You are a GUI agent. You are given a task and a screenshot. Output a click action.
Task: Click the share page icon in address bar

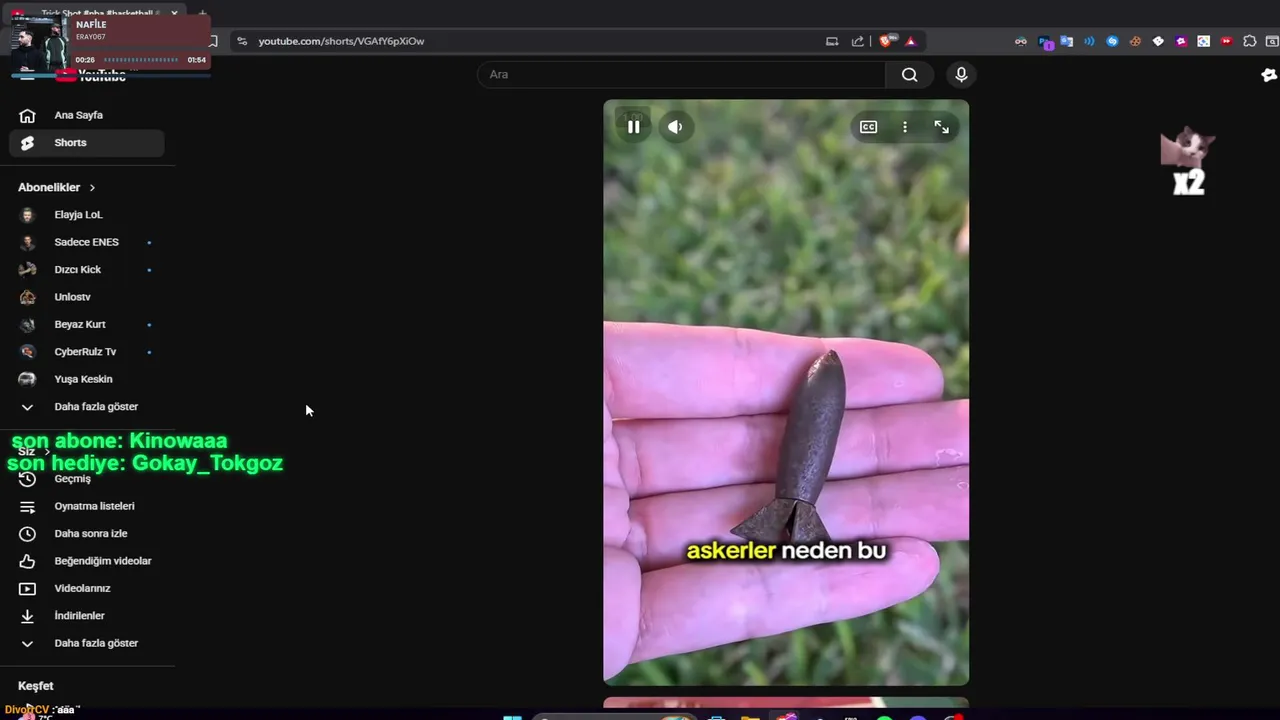pyautogui.click(x=857, y=41)
